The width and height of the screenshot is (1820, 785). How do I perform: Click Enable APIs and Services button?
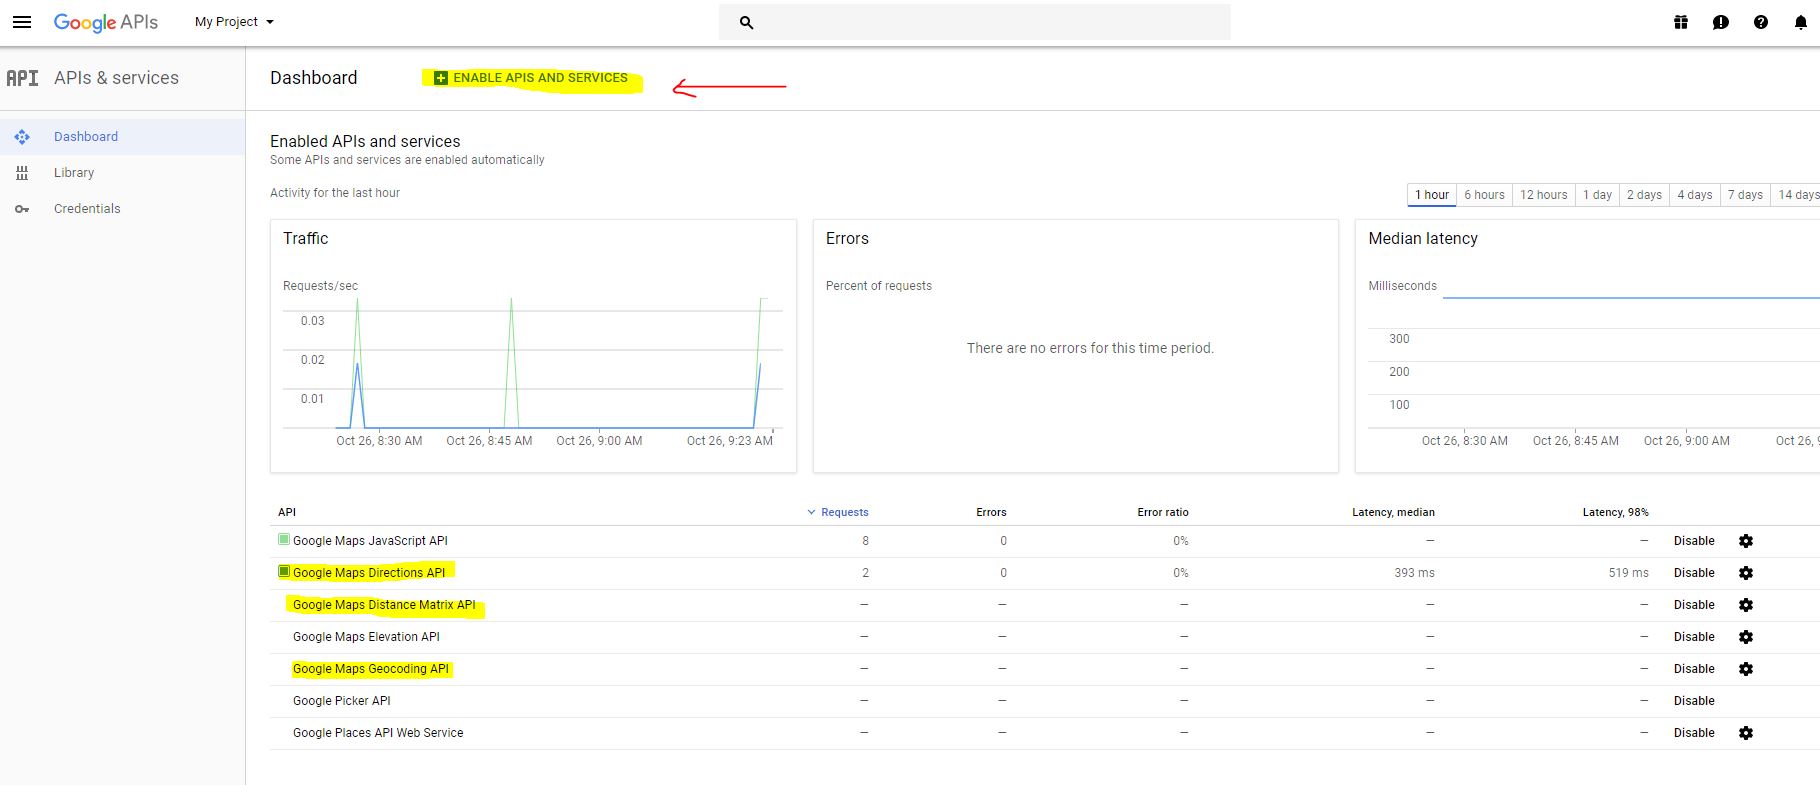tap(531, 78)
